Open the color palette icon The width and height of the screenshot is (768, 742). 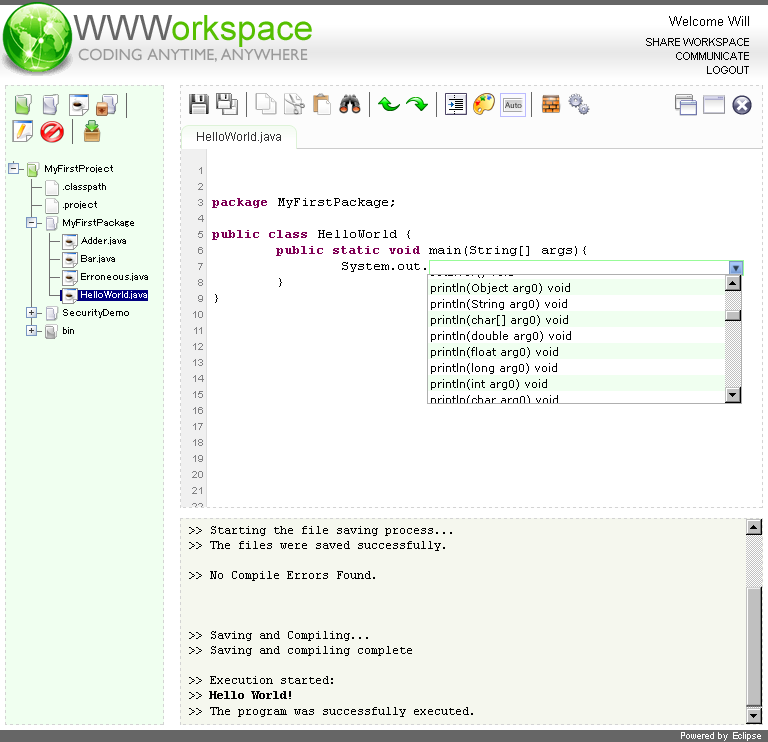tap(484, 104)
